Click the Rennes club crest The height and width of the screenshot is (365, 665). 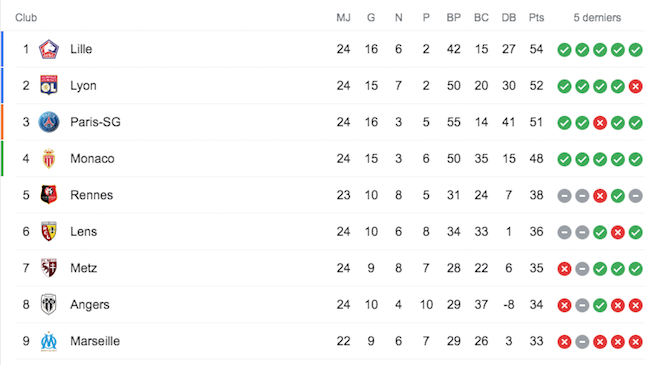tap(49, 195)
